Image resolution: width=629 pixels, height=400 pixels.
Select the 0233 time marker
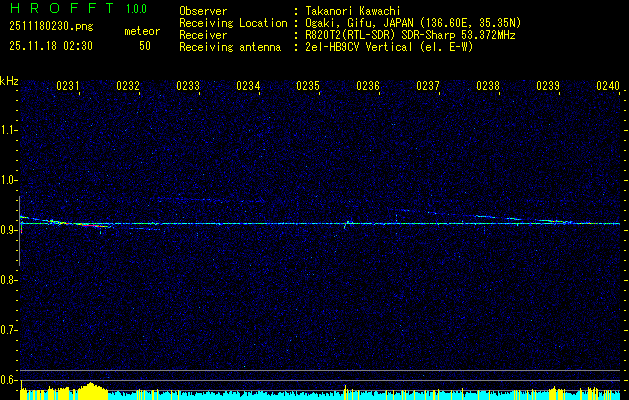coord(188,87)
